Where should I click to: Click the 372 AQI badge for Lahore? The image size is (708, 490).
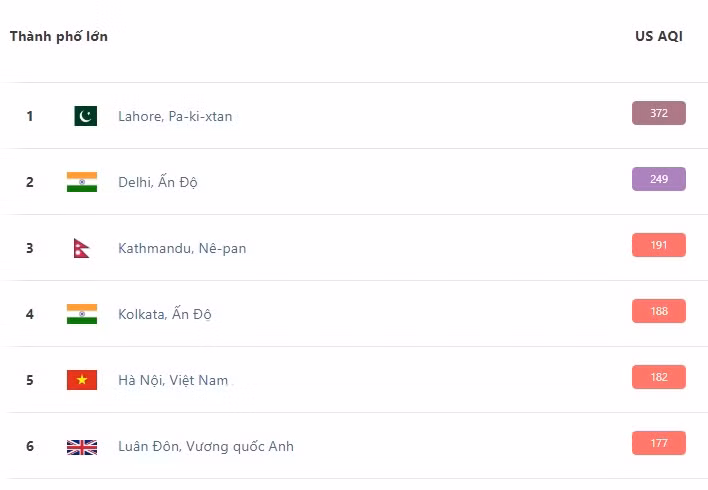[x=659, y=113]
